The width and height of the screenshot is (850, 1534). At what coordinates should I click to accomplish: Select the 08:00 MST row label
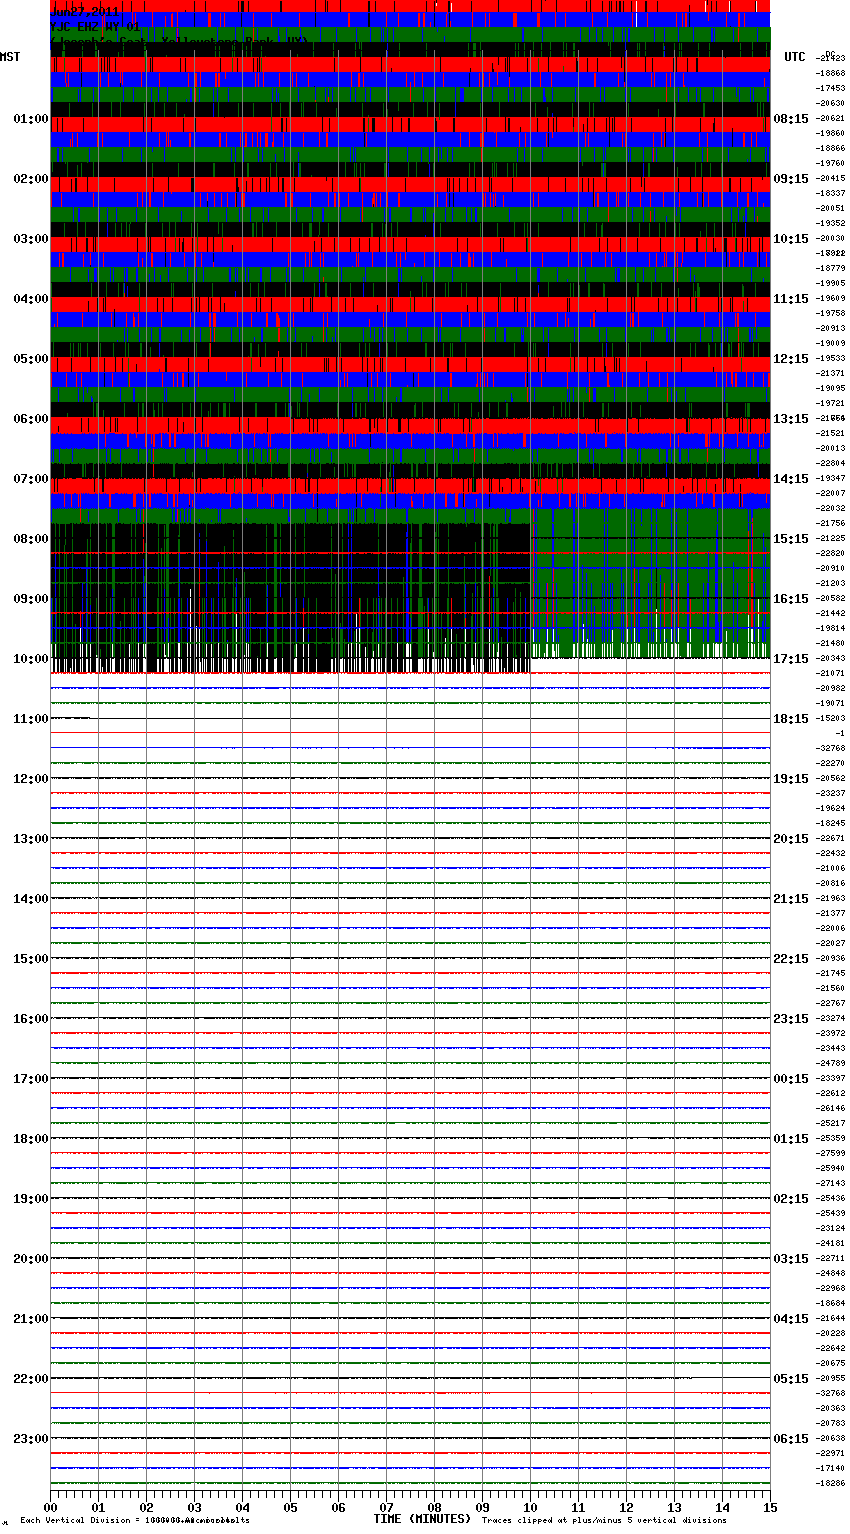click(31, 539)
